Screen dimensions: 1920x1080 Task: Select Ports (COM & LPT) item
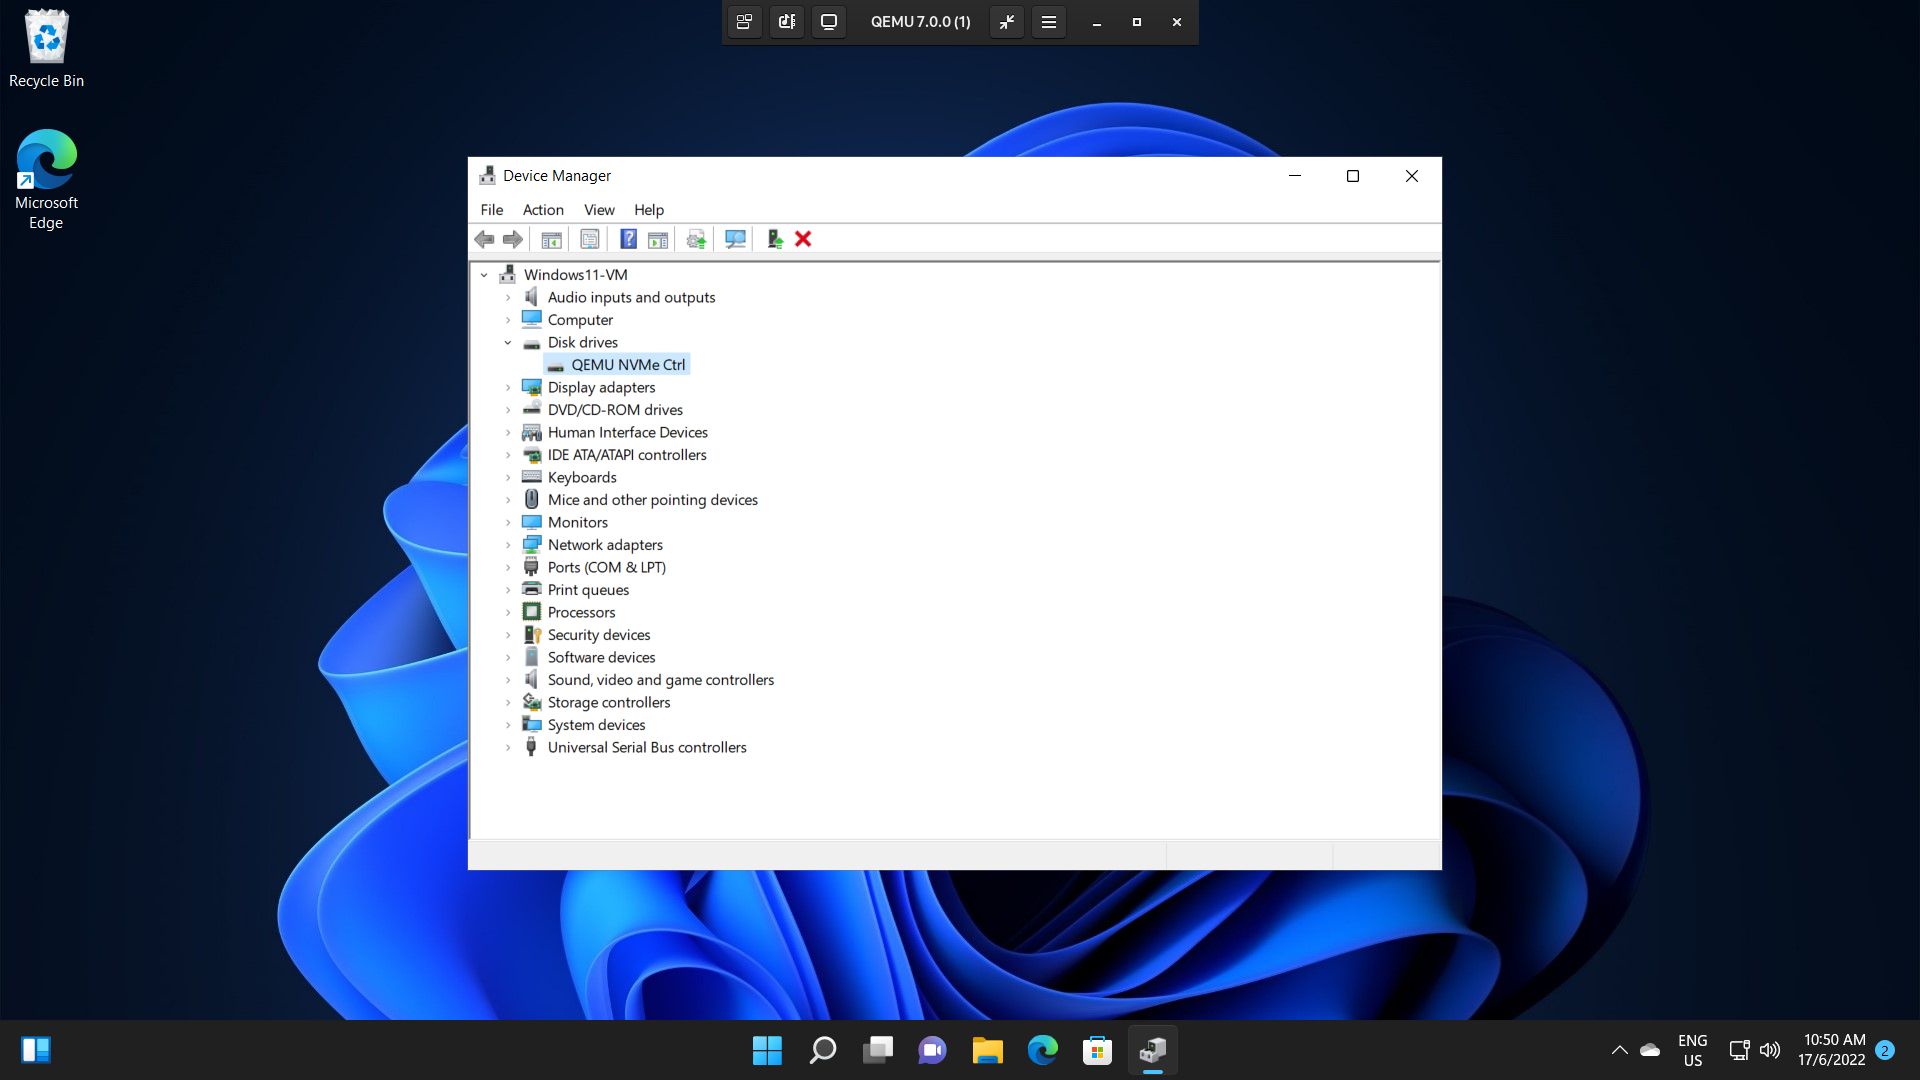click(x=606, y=568)
